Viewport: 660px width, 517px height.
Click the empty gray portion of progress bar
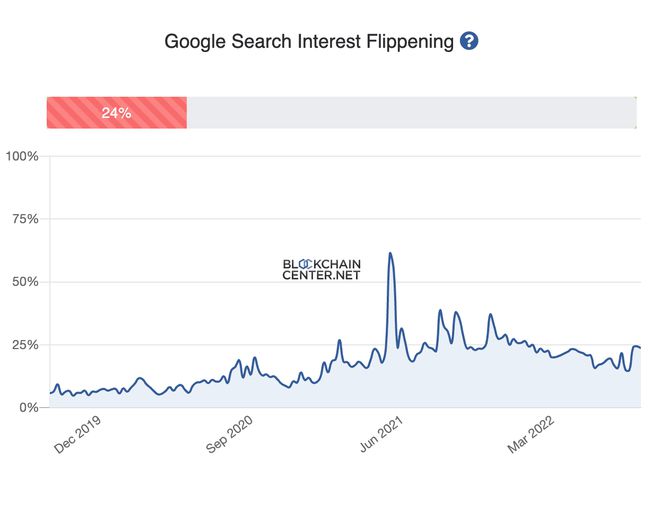[410, 113]
